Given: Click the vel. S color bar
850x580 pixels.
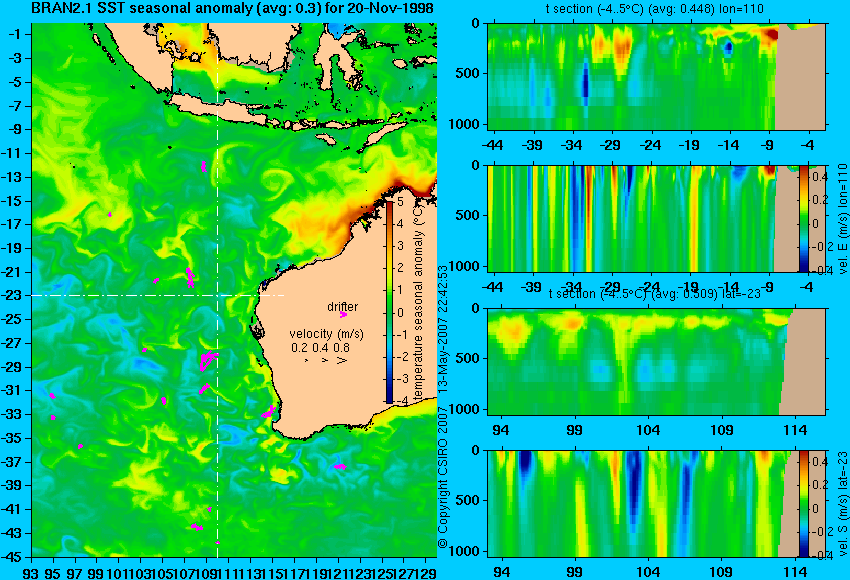Looking at the screenshot, I should (804, 504).
